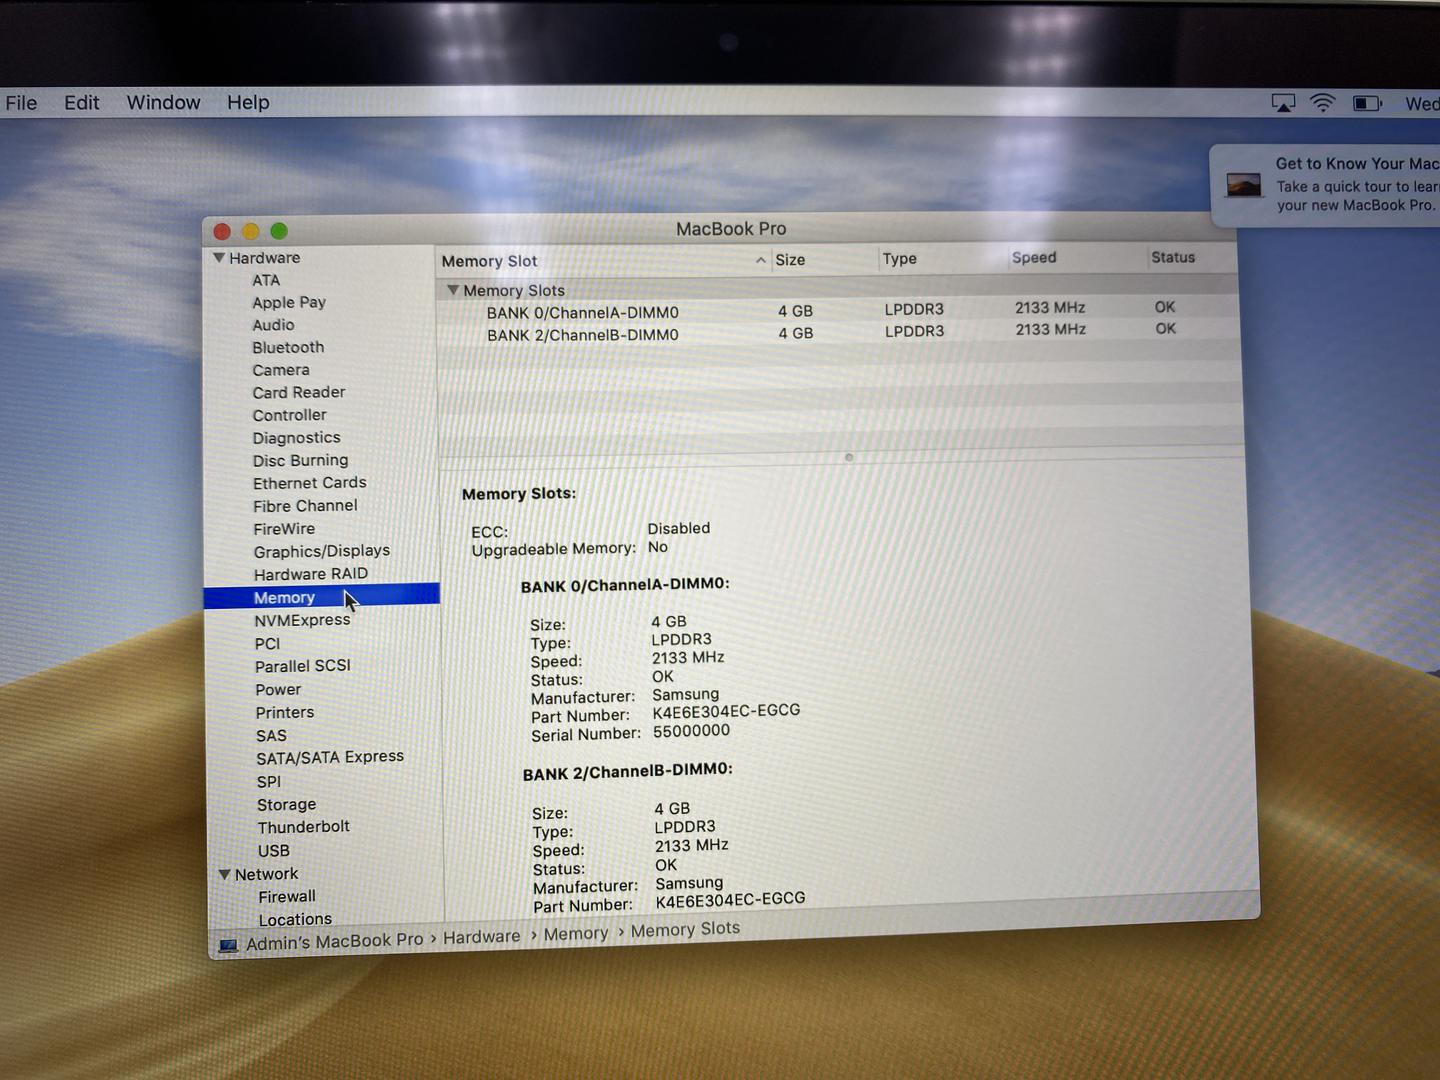
Task: Select Printers in the sidebar
Action: click(x=285, y=713)
